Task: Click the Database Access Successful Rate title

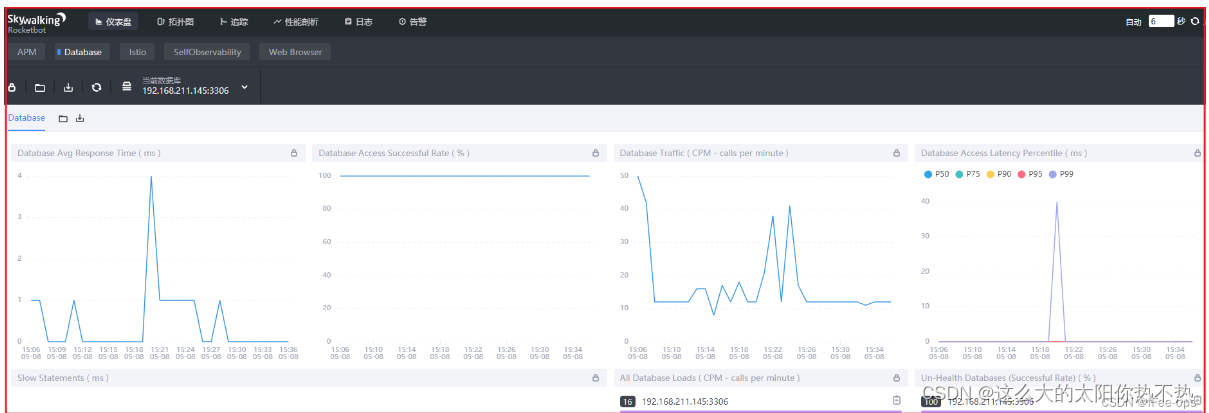Action: pyautogui.click(x=394, y=153)
